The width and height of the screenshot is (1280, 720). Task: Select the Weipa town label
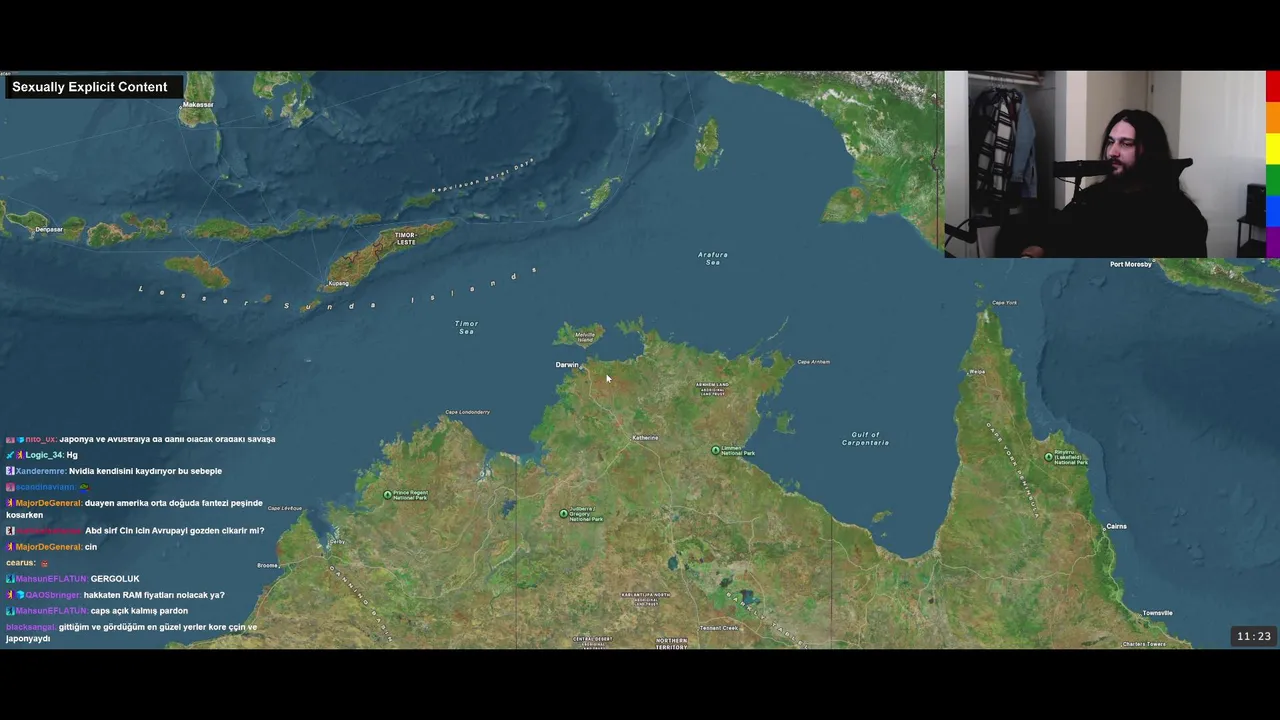click(x=977, y=372)
